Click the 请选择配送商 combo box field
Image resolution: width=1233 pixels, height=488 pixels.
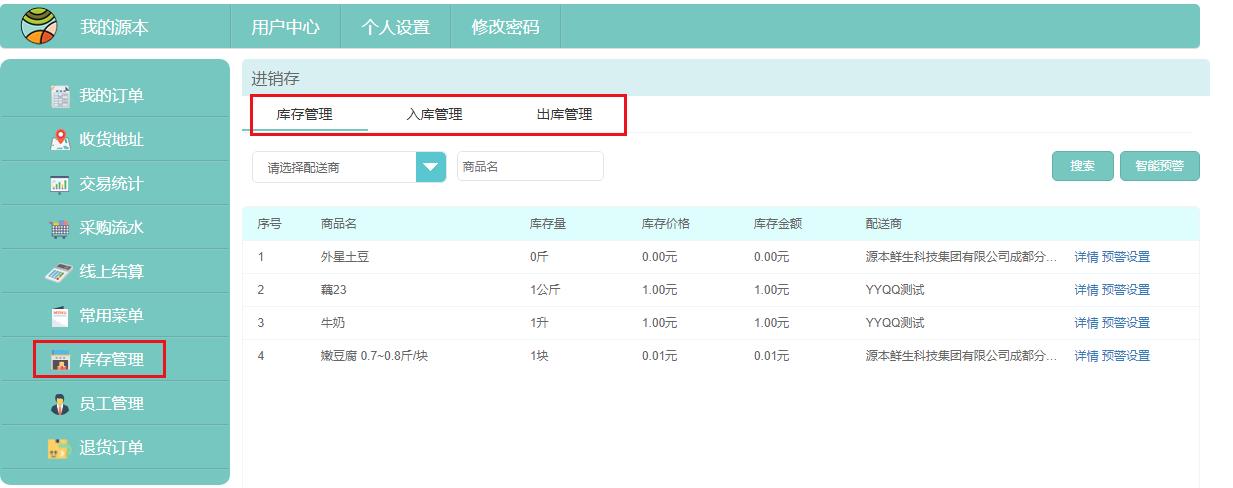[x=349, y=167]
